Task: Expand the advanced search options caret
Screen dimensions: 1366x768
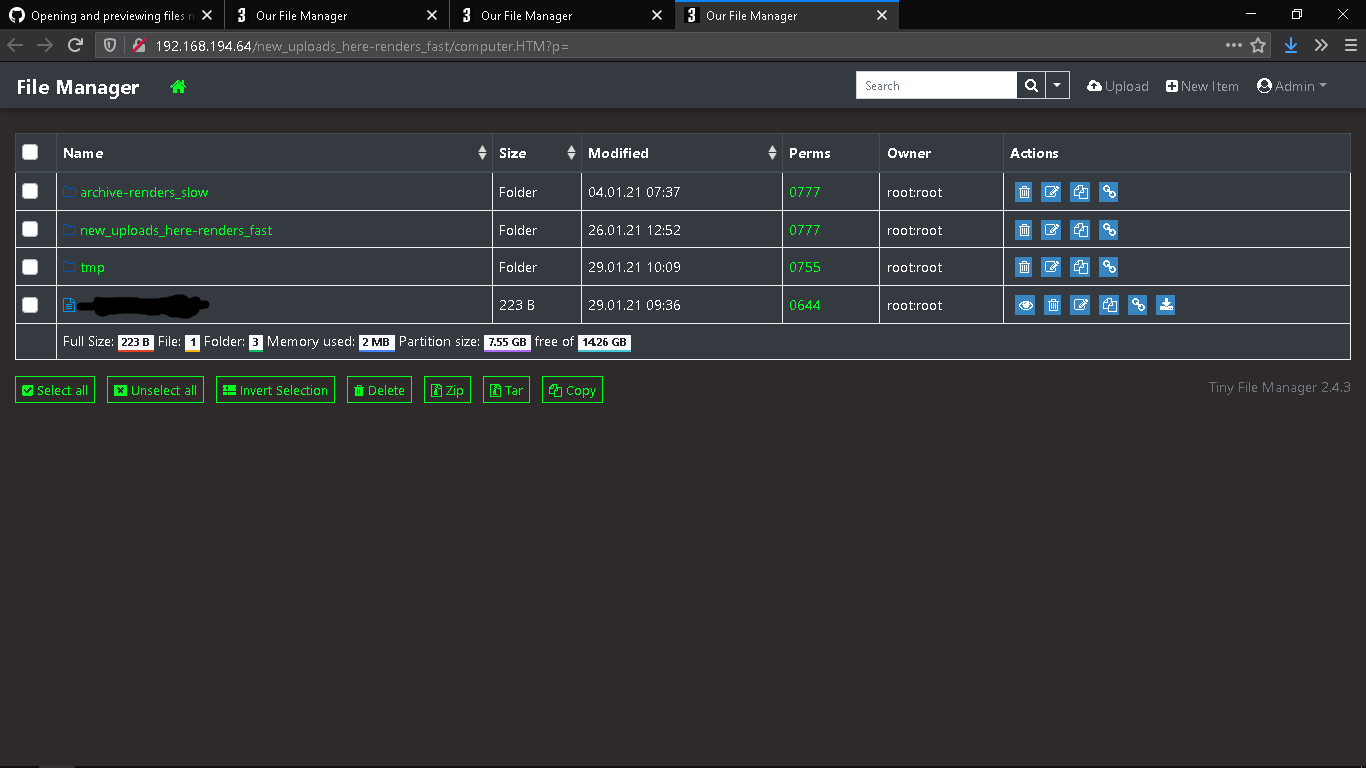Action: click(1057, 85)
